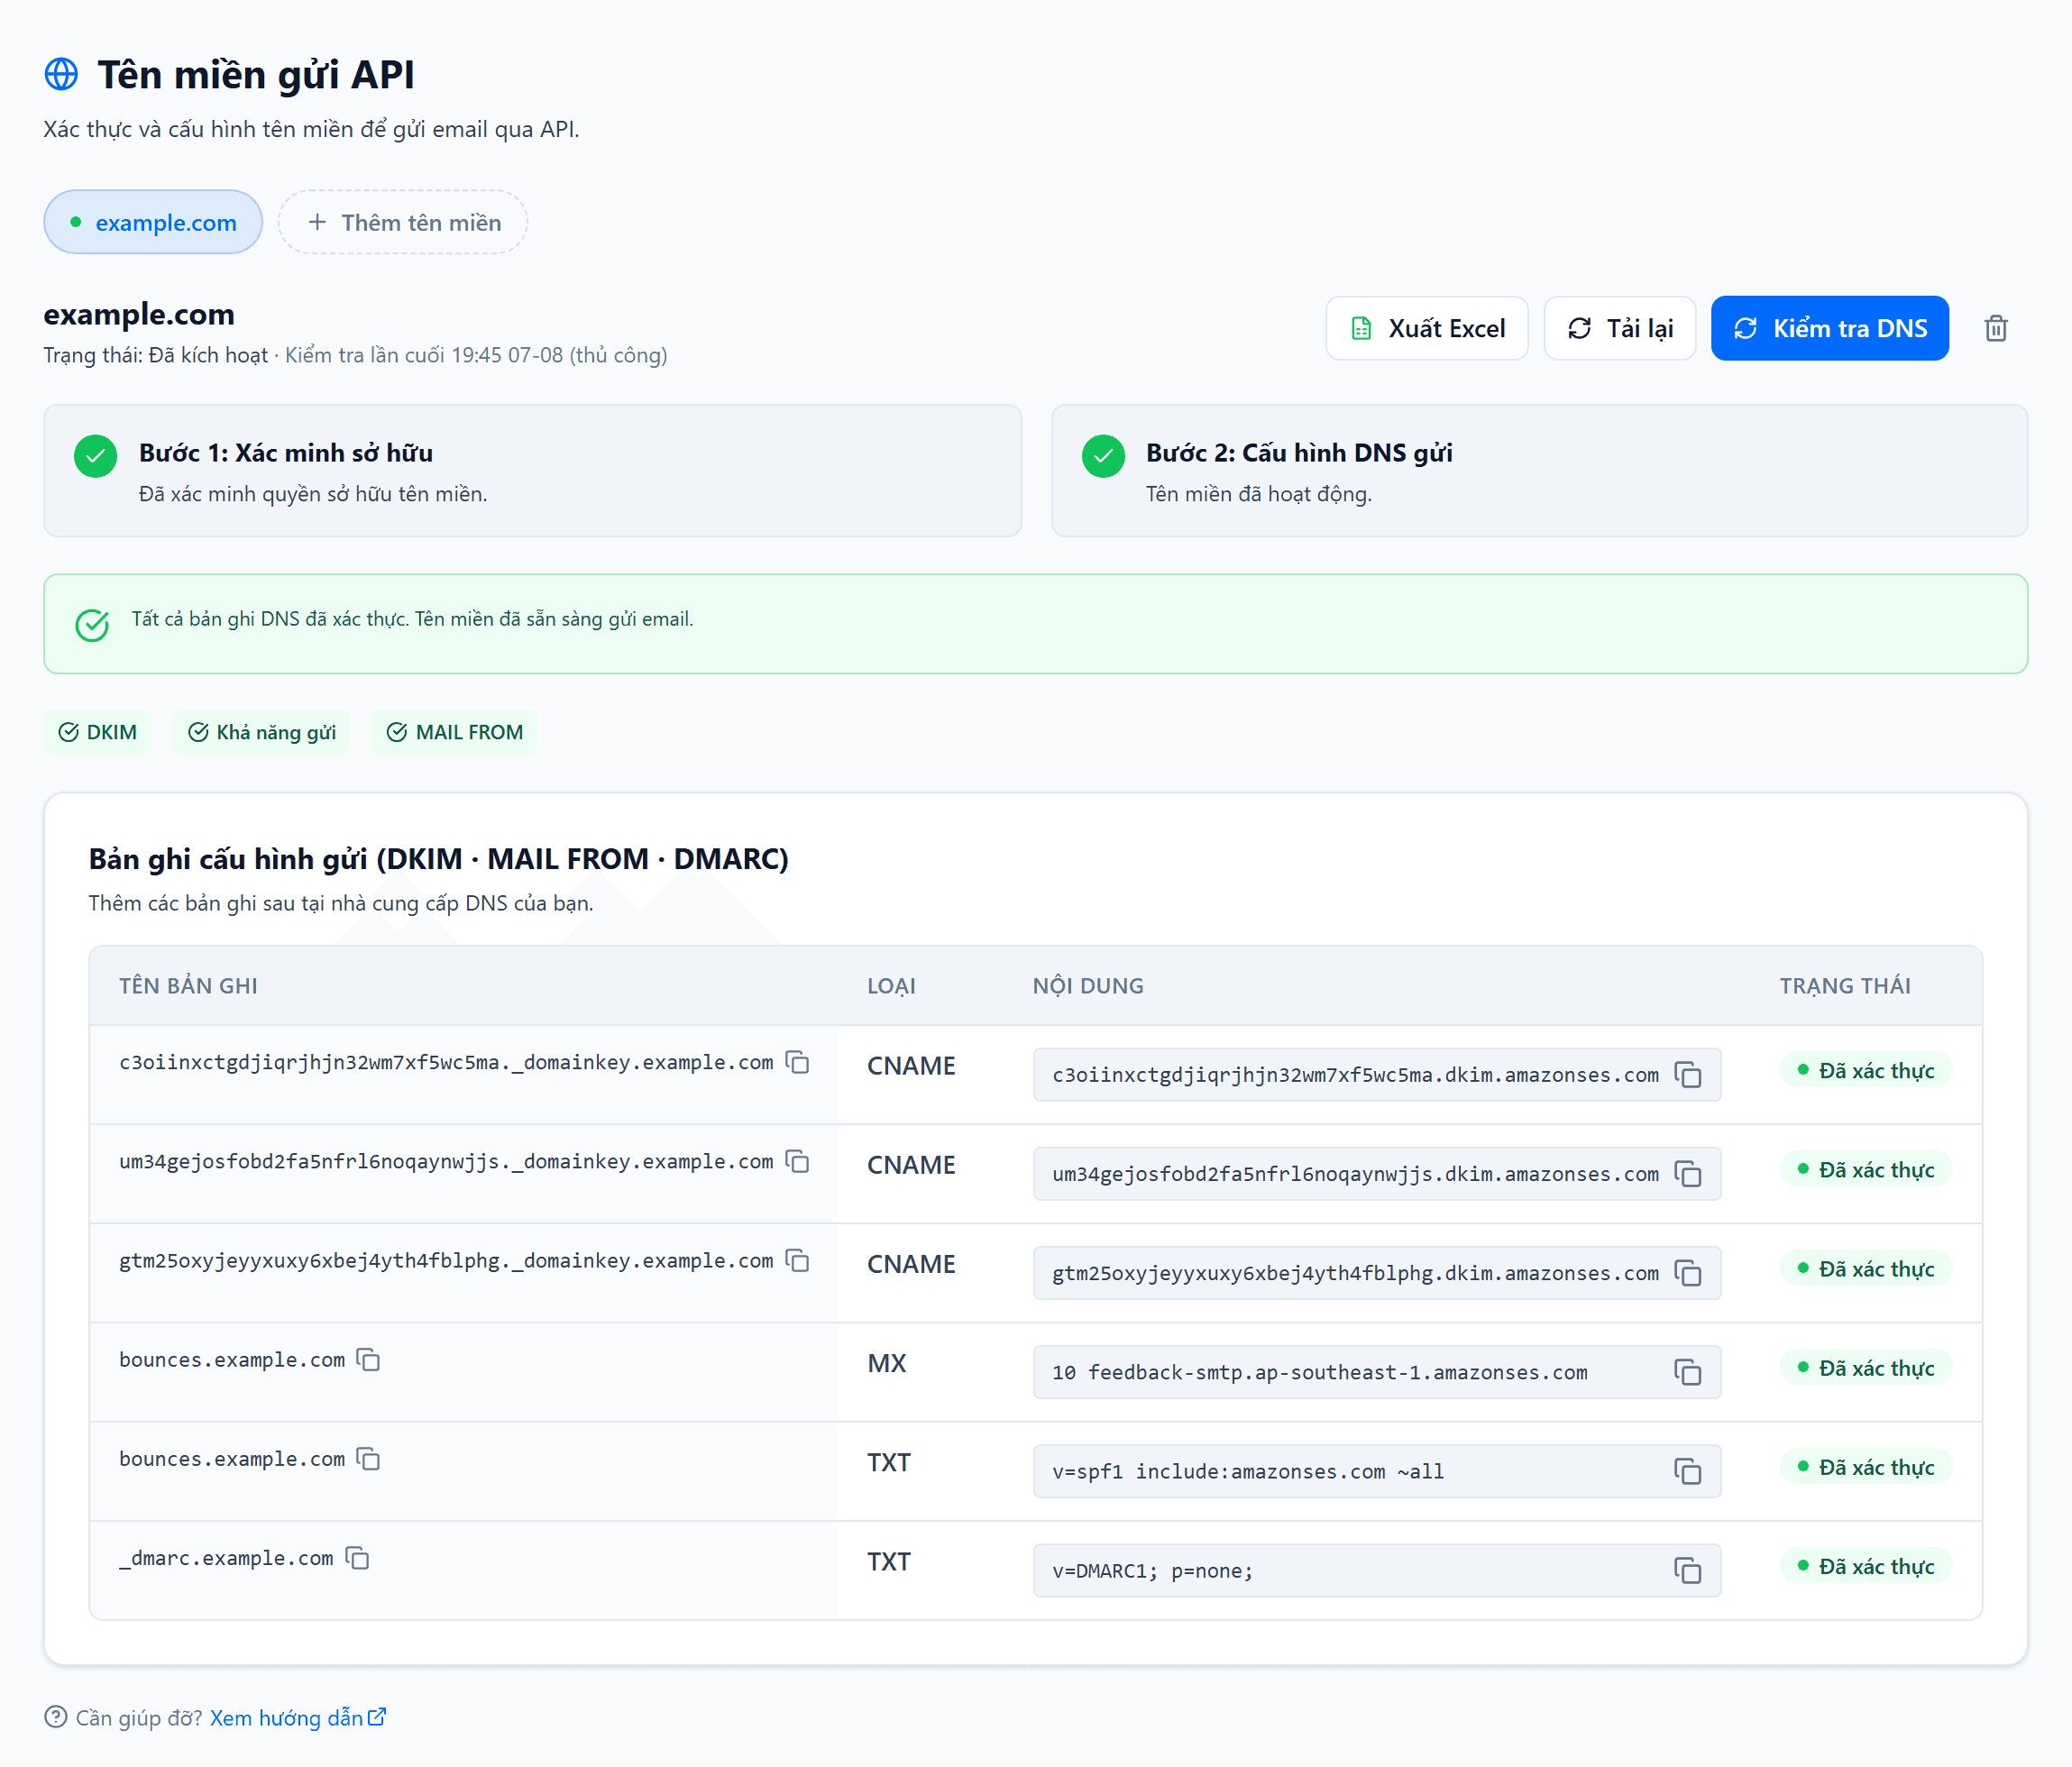Click the LOẠI column header
2072x1767 pixels.
tap(891, 986)
